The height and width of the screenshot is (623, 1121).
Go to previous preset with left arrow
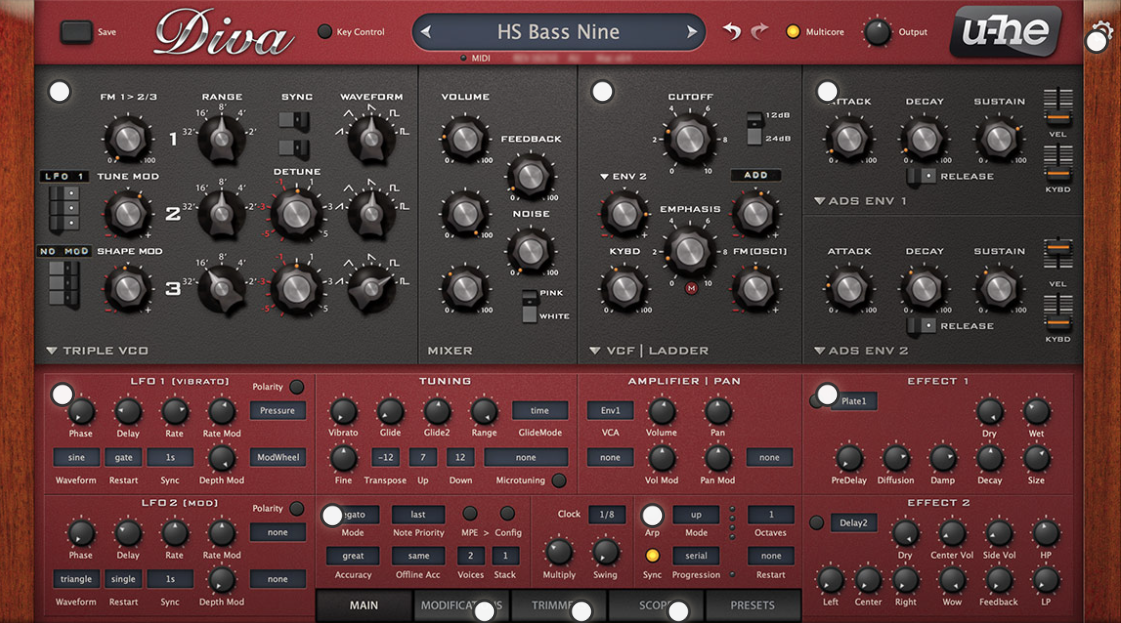426,32
